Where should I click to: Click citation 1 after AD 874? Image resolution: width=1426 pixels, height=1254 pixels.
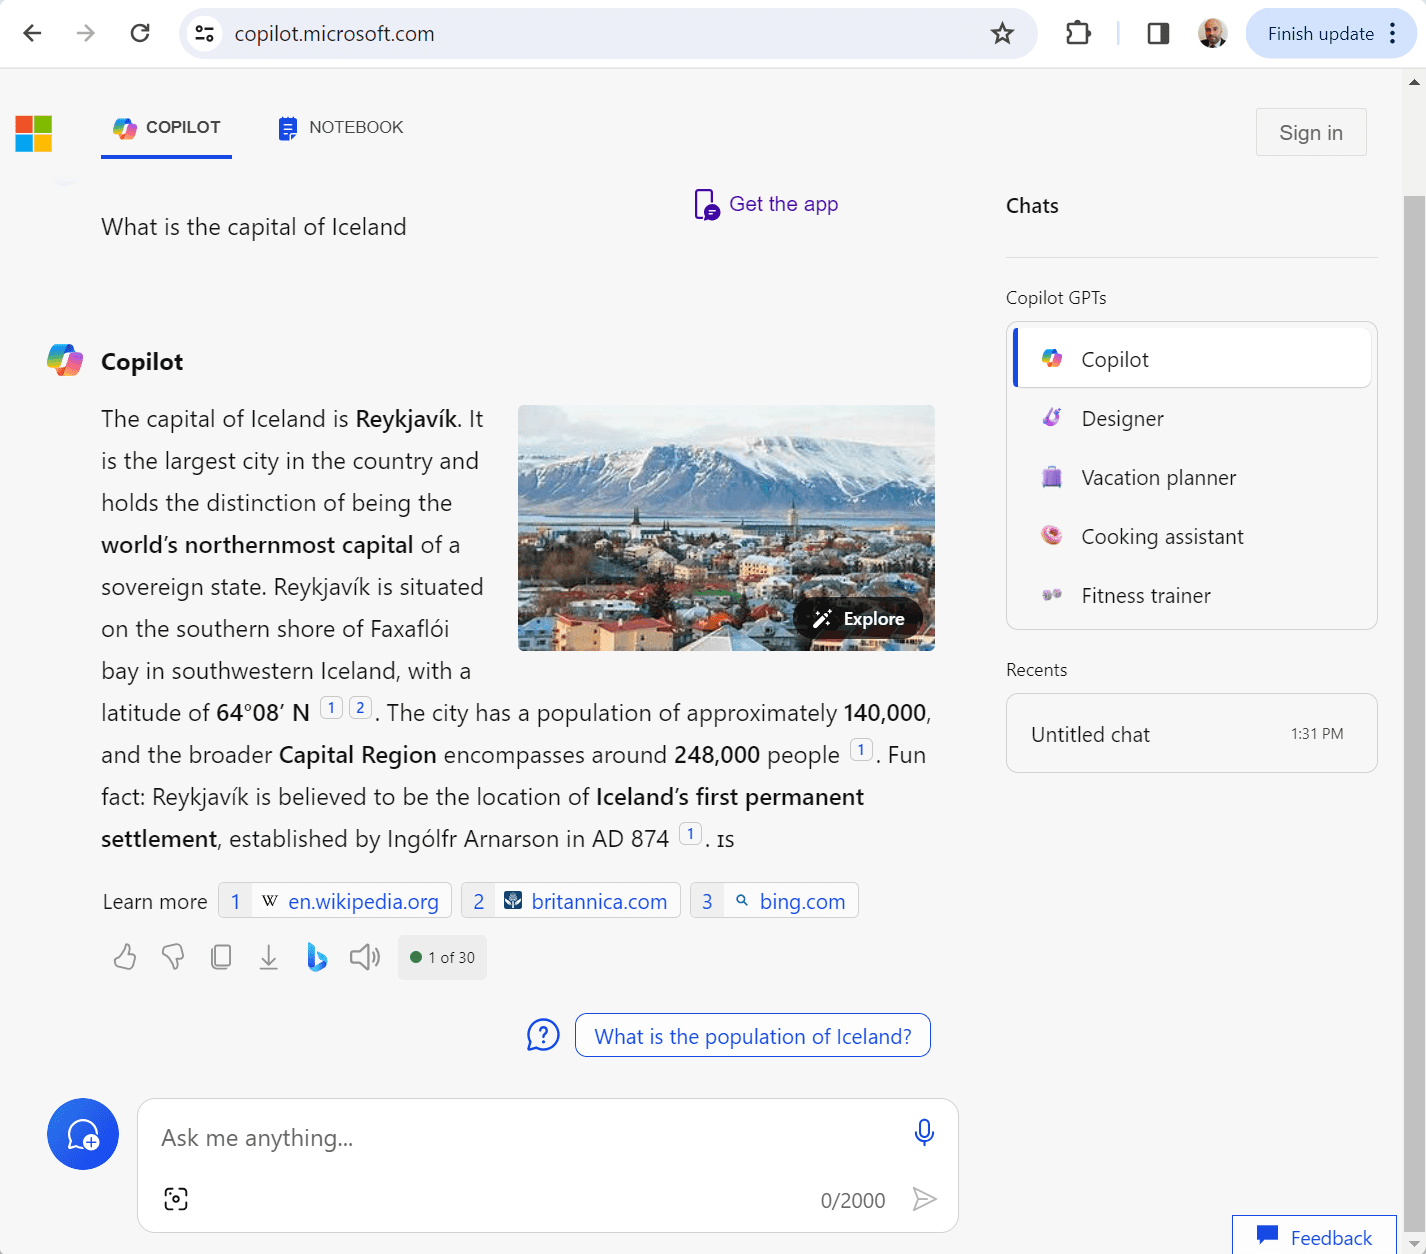(690, 834)
